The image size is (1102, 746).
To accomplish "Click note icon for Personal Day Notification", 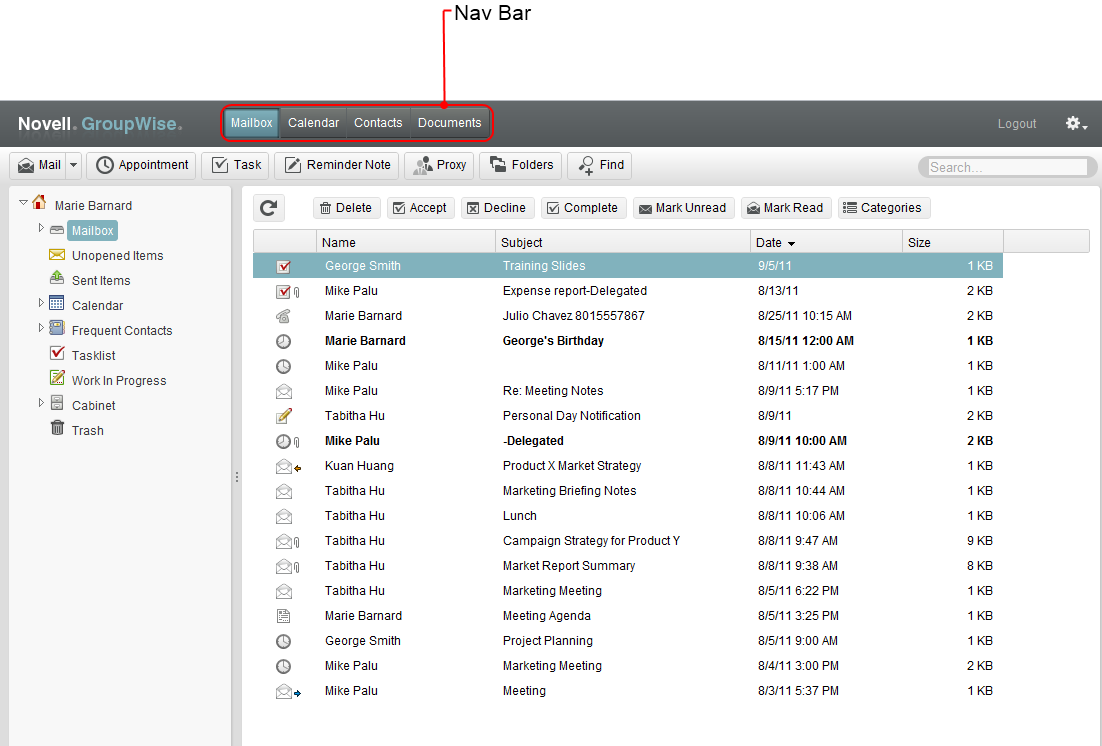I will click(x=283, y=416).
